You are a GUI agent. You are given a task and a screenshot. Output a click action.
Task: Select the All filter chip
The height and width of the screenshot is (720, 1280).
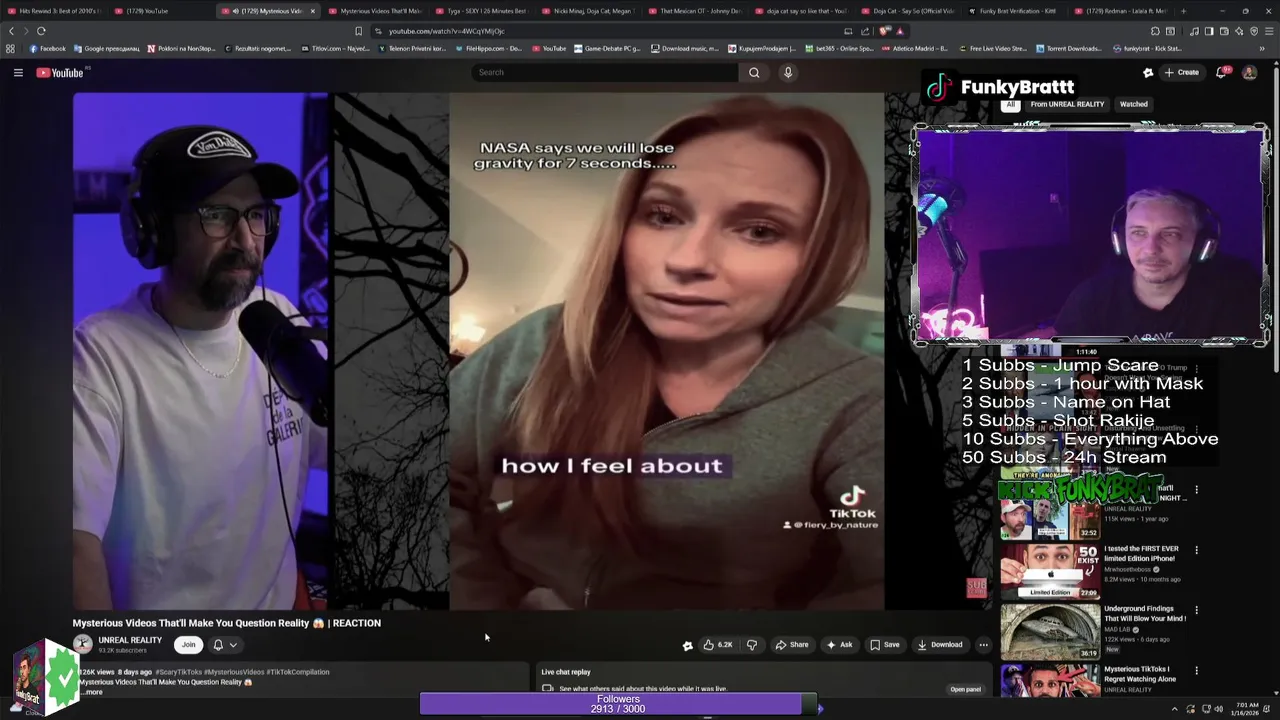click(x=1010, y=104)
